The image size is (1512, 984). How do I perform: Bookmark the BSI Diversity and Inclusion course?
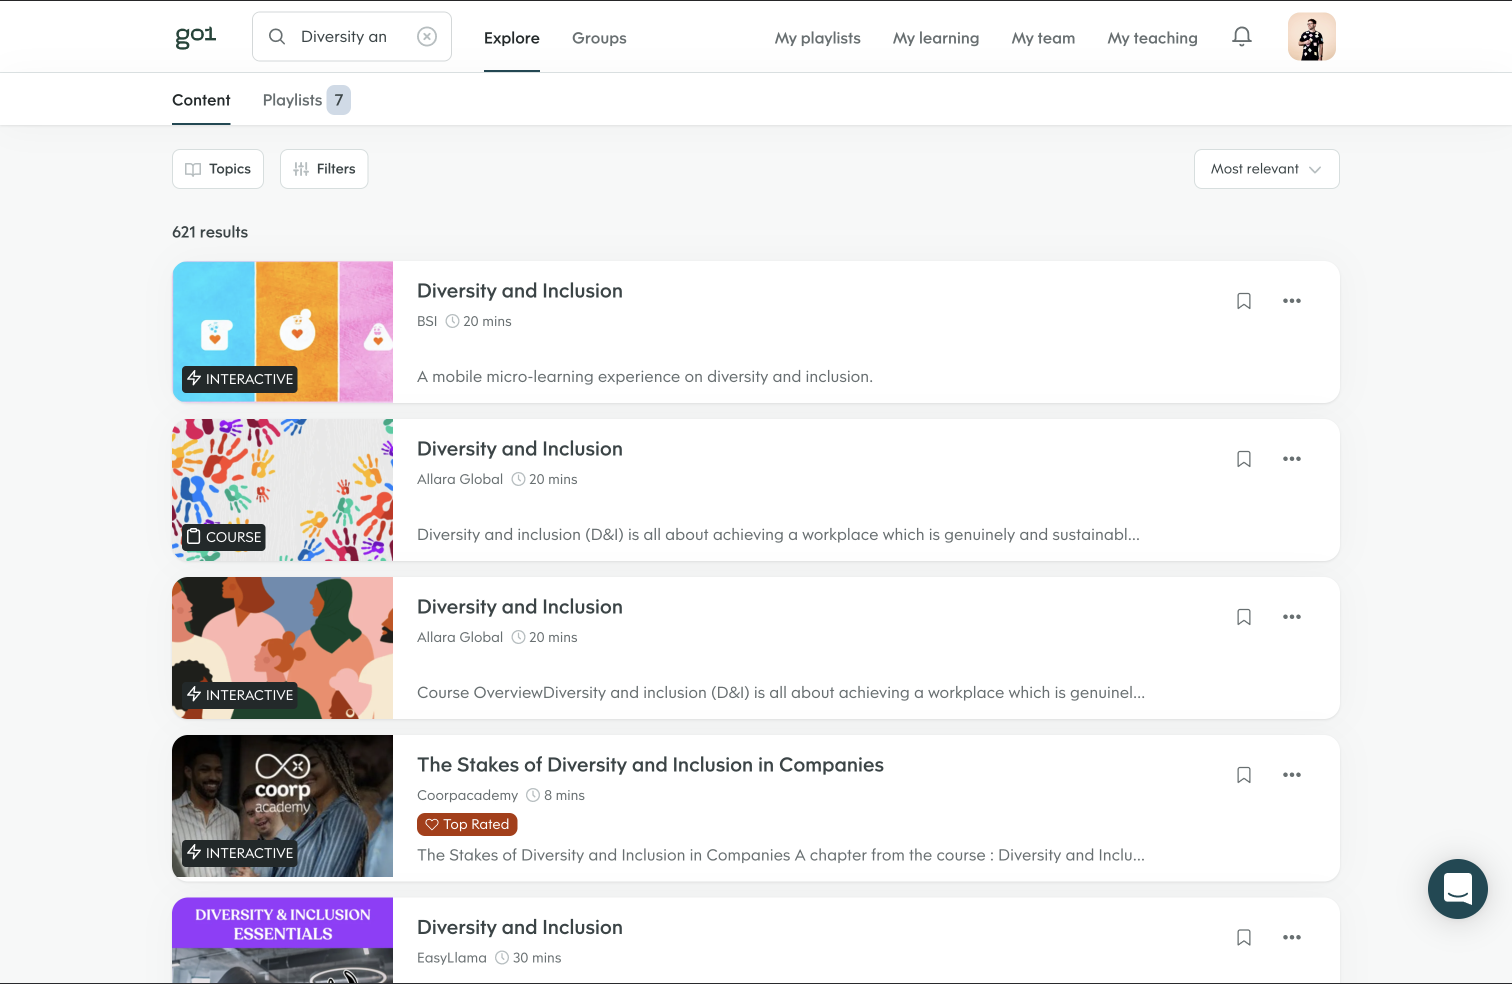(x=1243, y=300)
